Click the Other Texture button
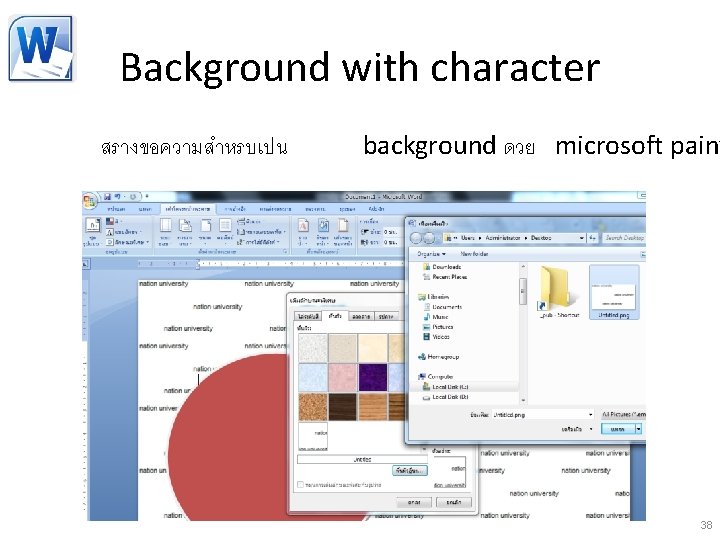The image size is (720, 540). click(410, 471)
